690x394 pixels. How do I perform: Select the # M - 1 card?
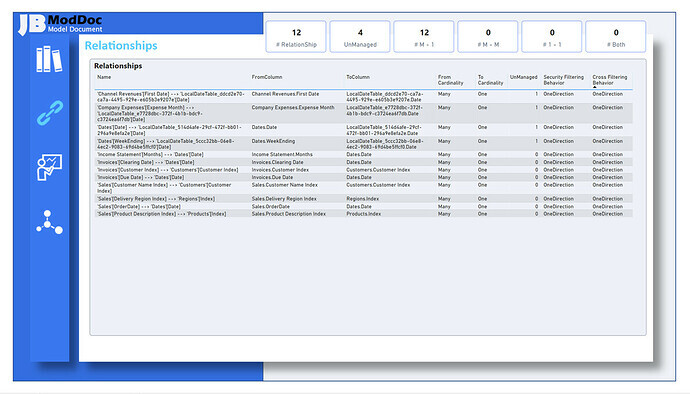pyautogui.click(x=424, y=37)
